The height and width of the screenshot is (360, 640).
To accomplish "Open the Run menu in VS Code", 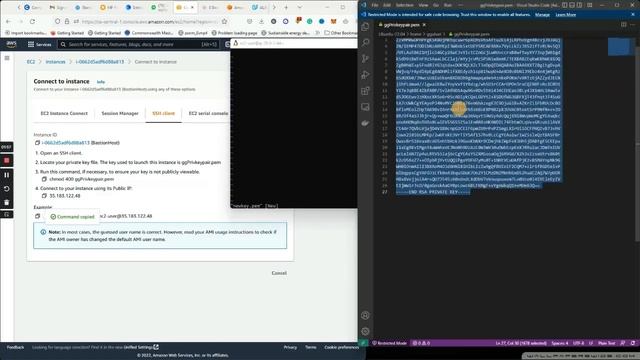I will coord(448,5).
